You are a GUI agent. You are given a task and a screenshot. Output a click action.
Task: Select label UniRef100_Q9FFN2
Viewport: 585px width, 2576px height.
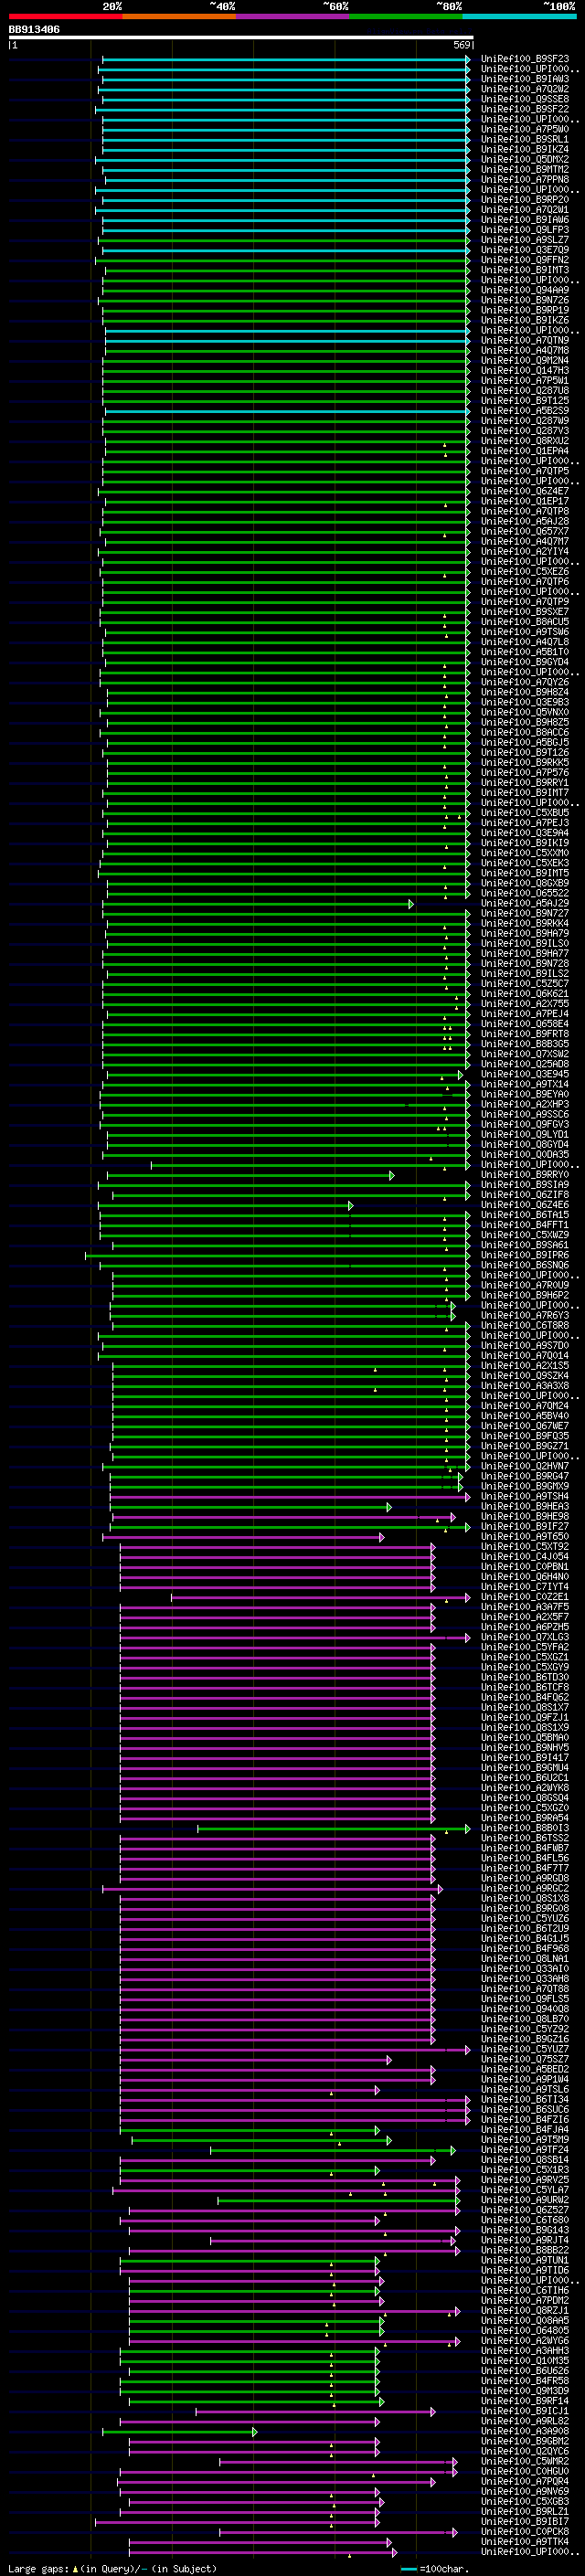point(525,260)
